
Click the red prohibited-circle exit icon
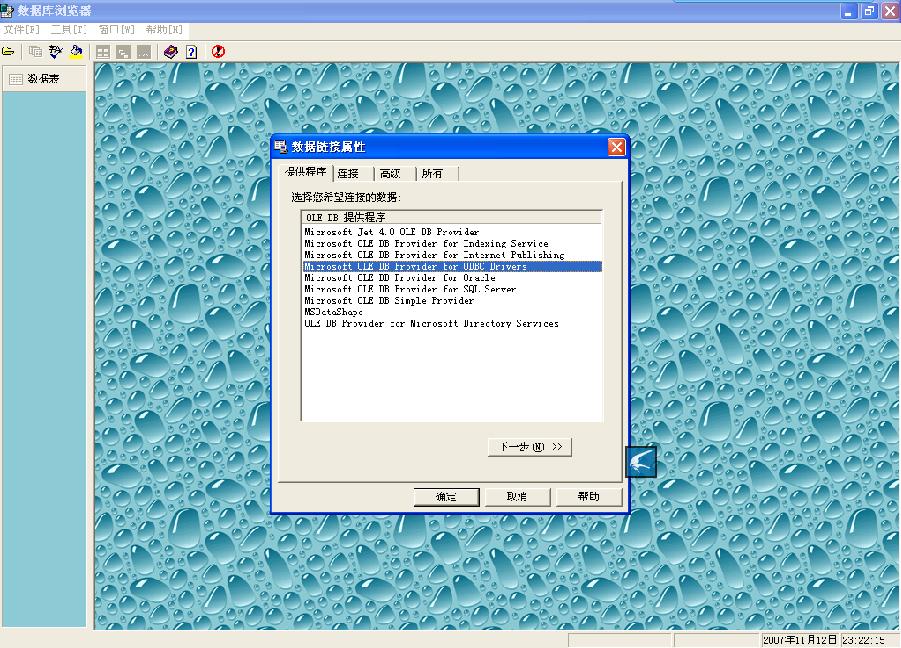click(218, 51)
